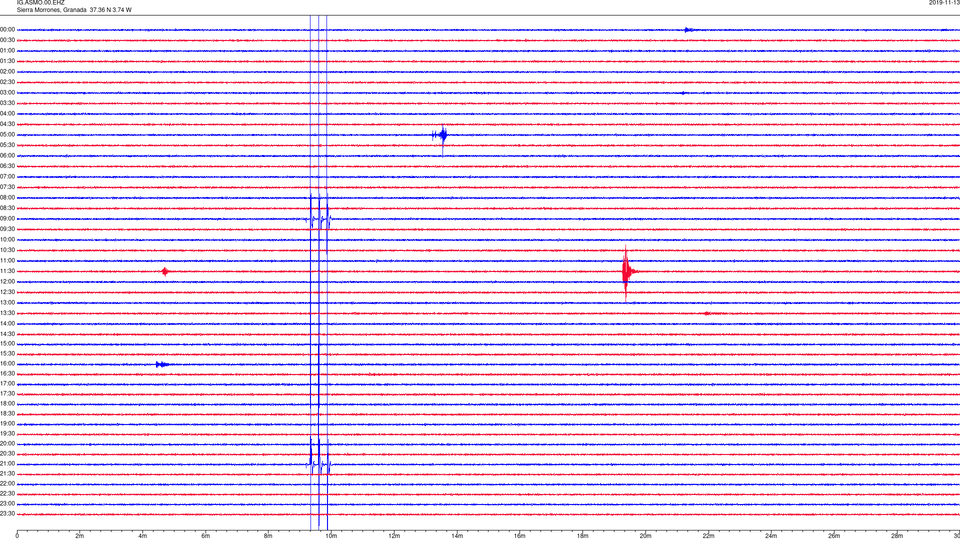Click the 10m axis tick label

click(331, 536)
